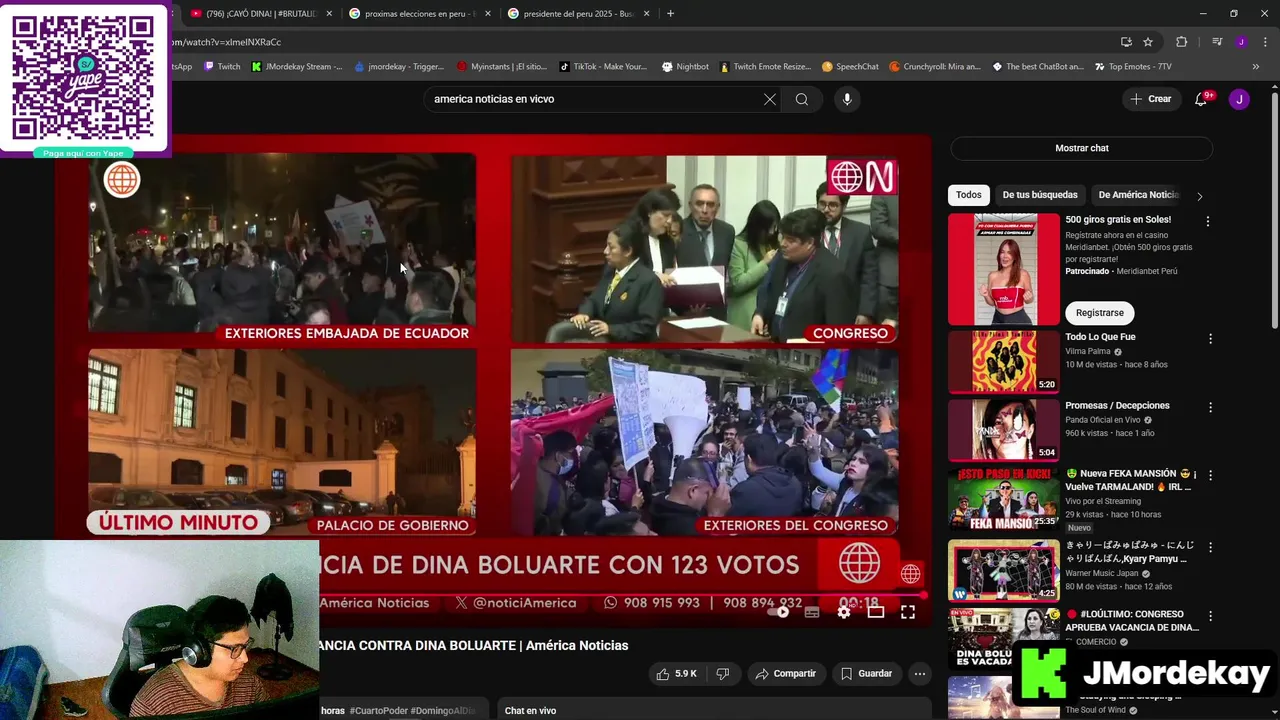Bookmark this page with star icon
This screenshot has height=720, width=1280.
1148,42
